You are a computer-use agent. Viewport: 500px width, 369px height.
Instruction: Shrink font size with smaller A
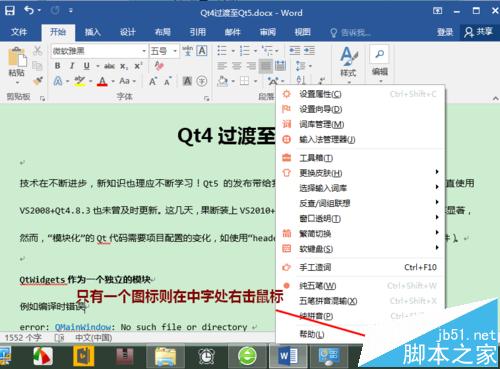tap(167, 81)
